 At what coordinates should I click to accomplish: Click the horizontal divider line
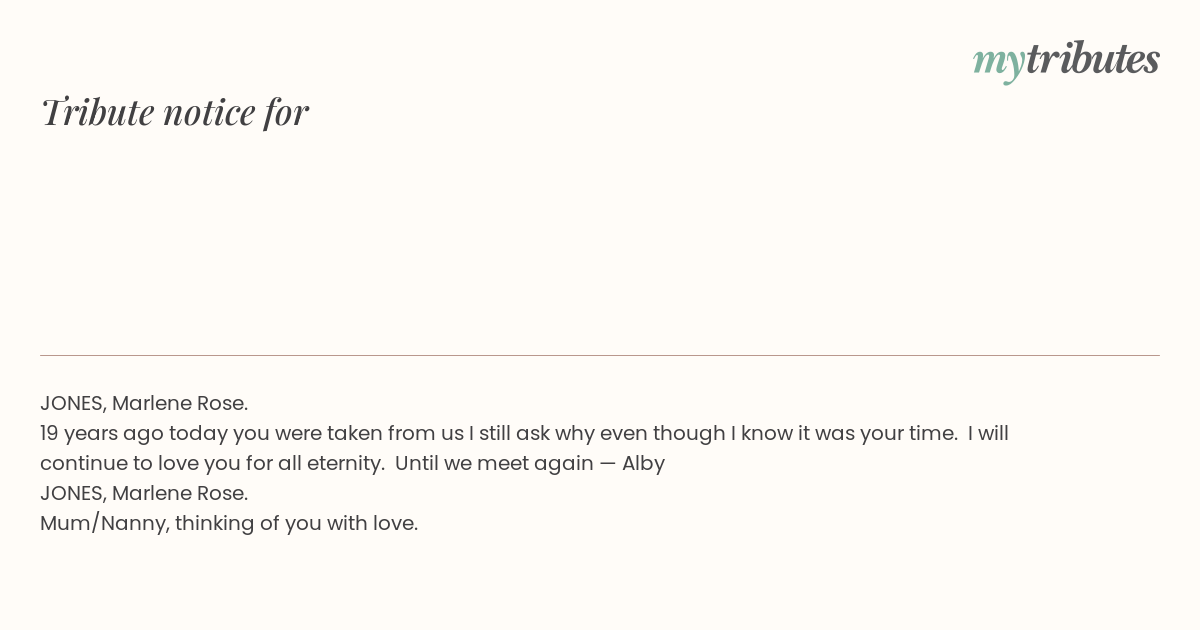click(600, 355)
